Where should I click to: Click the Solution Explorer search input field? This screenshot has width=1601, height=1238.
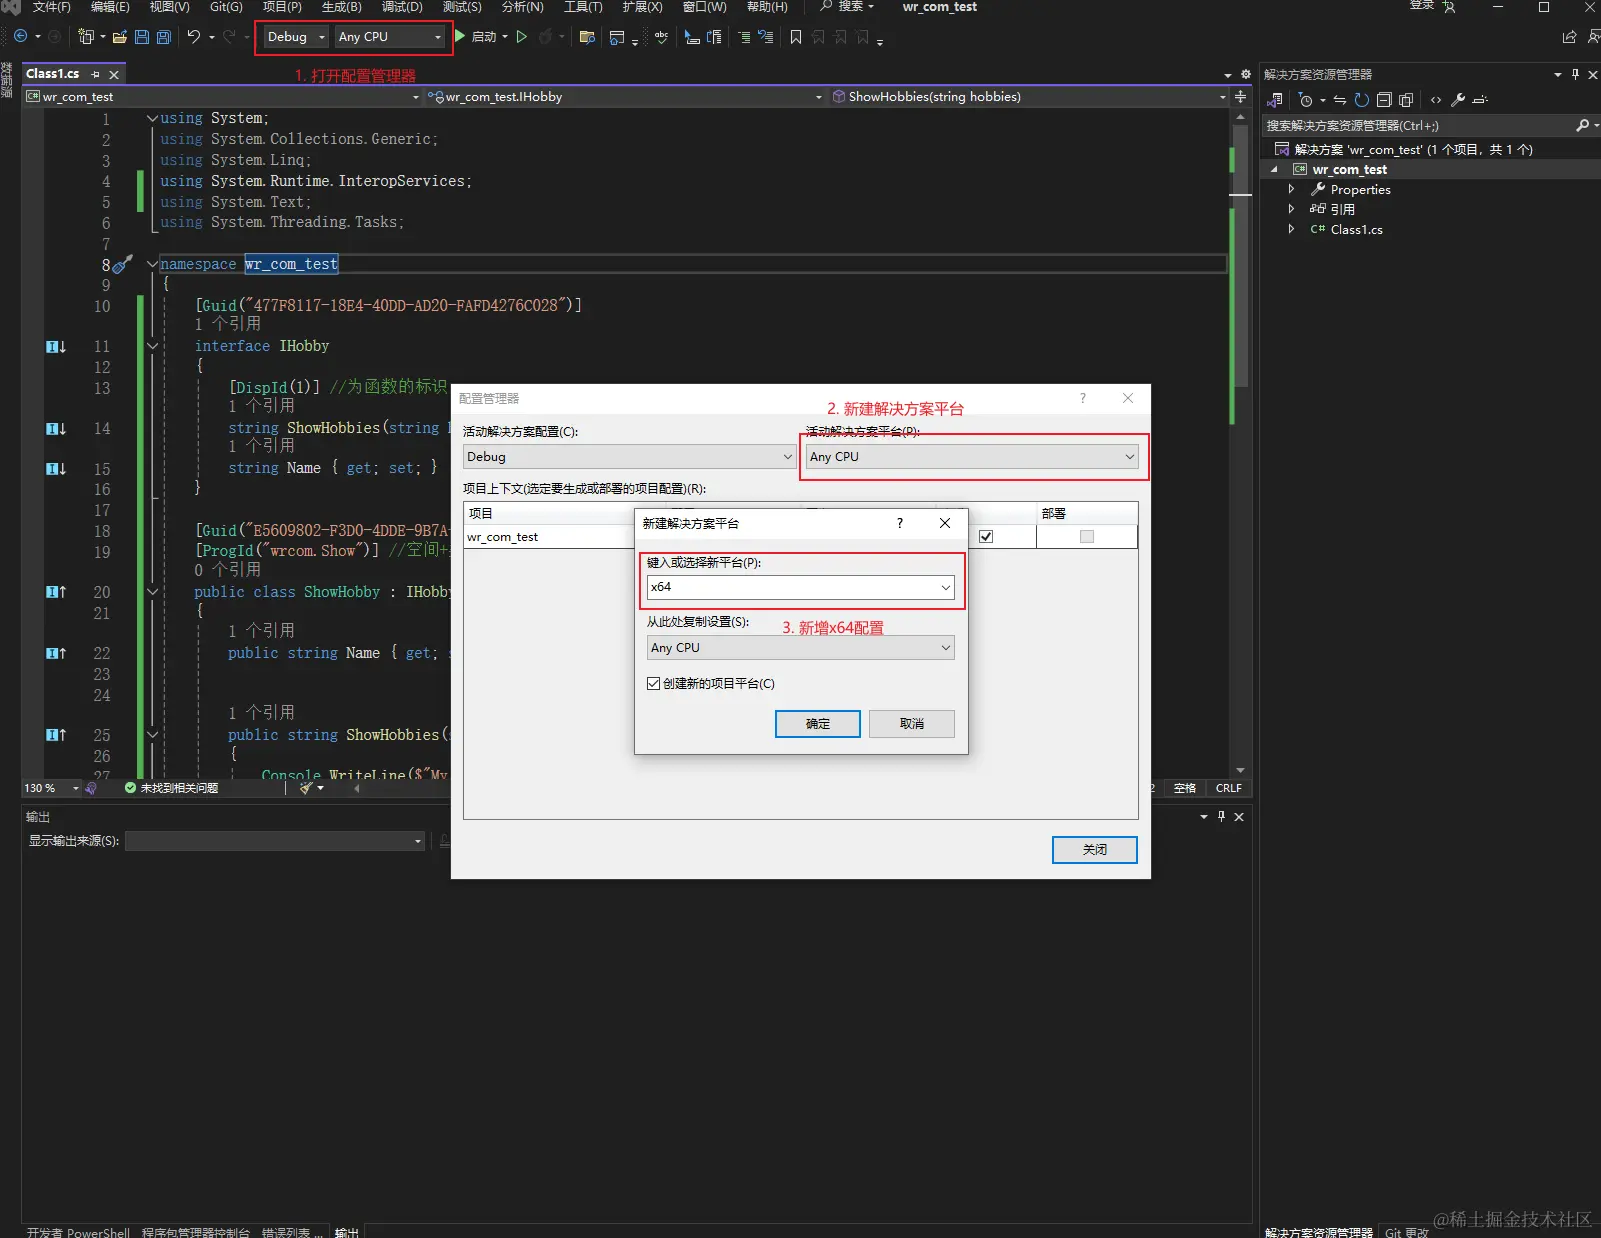click(x=1417, y=126)
